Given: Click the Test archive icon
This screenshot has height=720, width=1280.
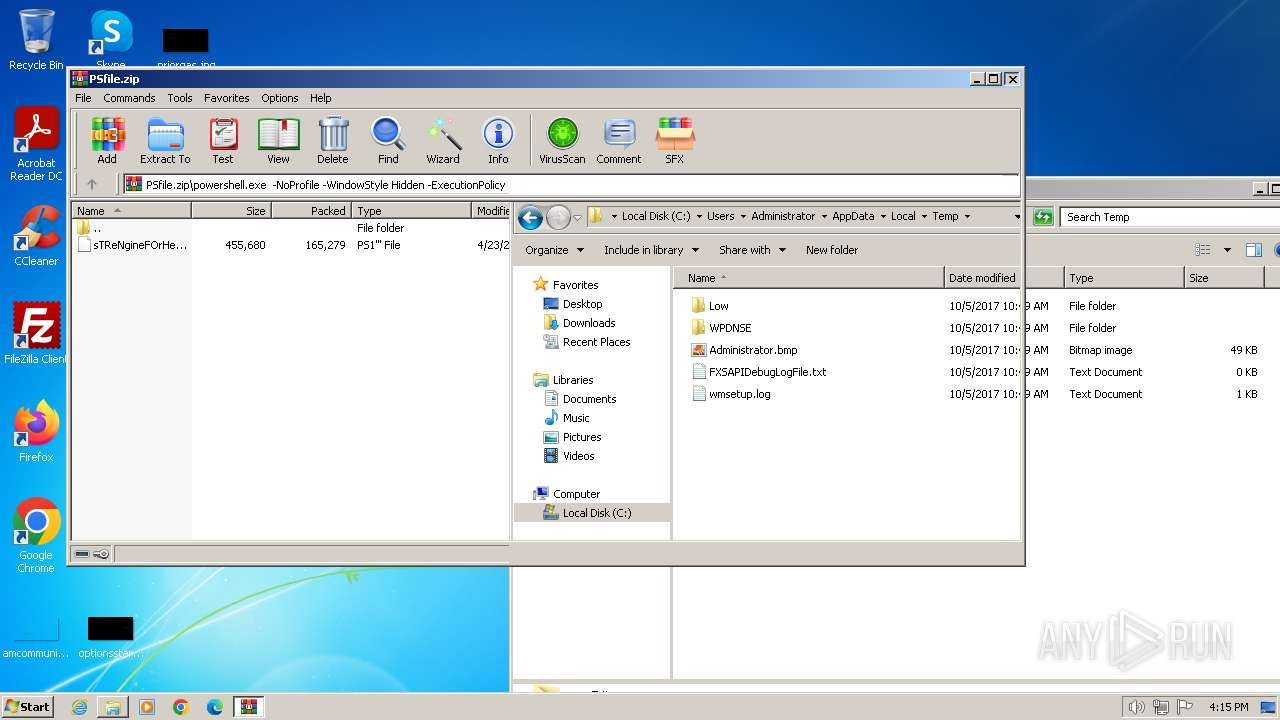Looking at the screenshot, I should click(222, 140).
